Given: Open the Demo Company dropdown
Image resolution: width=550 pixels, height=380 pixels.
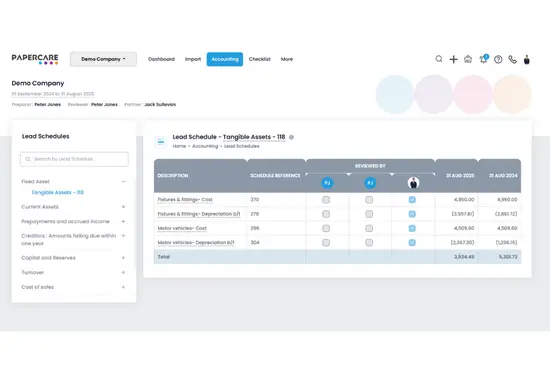Looking at the screenshot, I should tap(103, 59).
